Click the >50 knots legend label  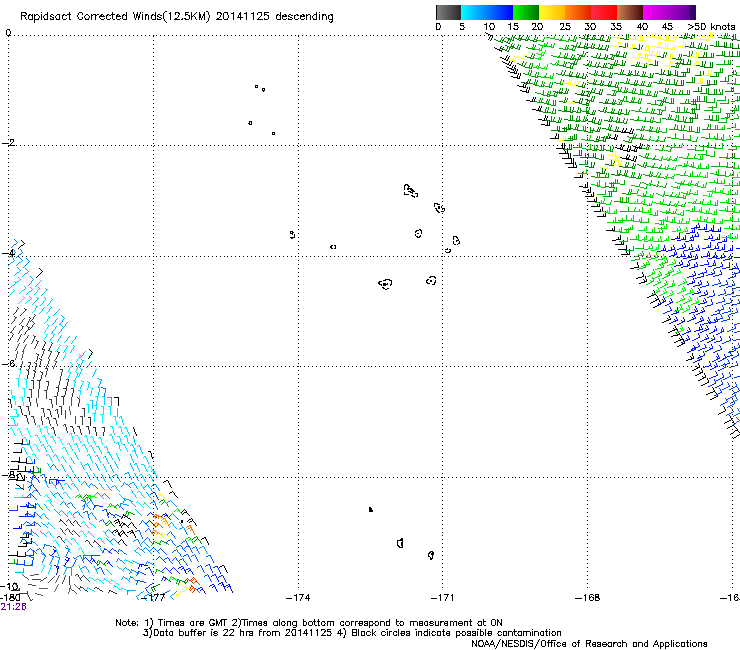711,26
